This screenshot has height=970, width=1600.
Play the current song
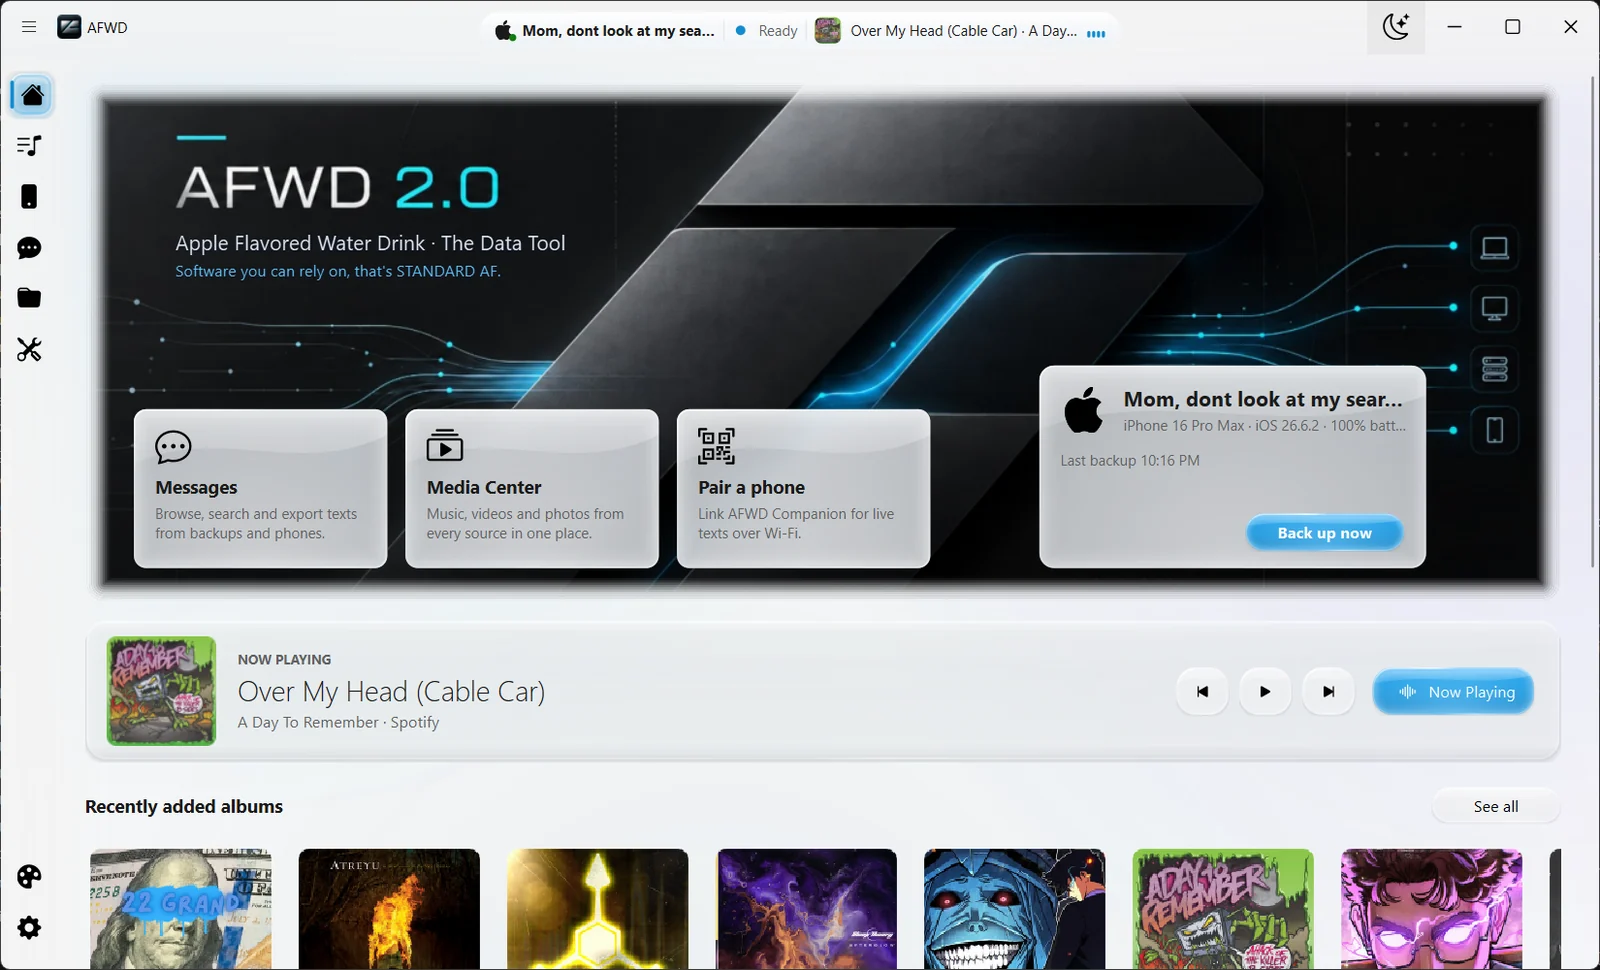pos(1265,691)
